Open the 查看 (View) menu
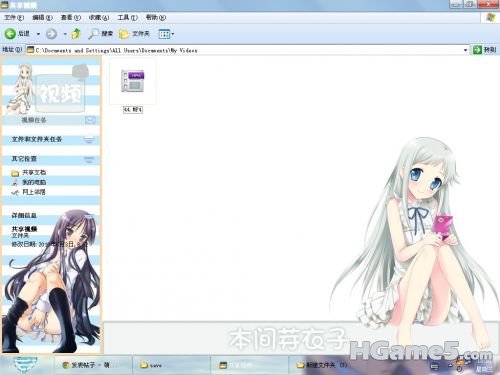The height and width of the screenshot is (375, 500). (x=70, y=17)
